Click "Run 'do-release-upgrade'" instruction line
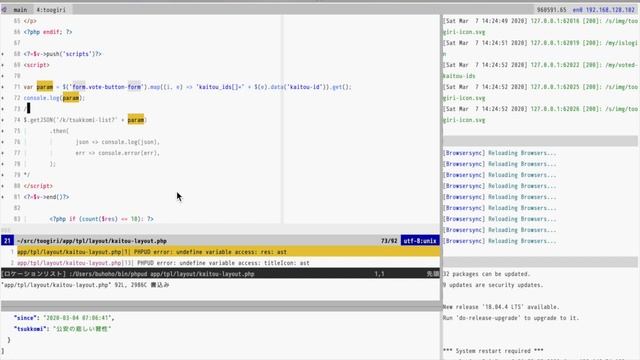Image resolution: width=640 pixels, height=360 pixels. (511, 318)
